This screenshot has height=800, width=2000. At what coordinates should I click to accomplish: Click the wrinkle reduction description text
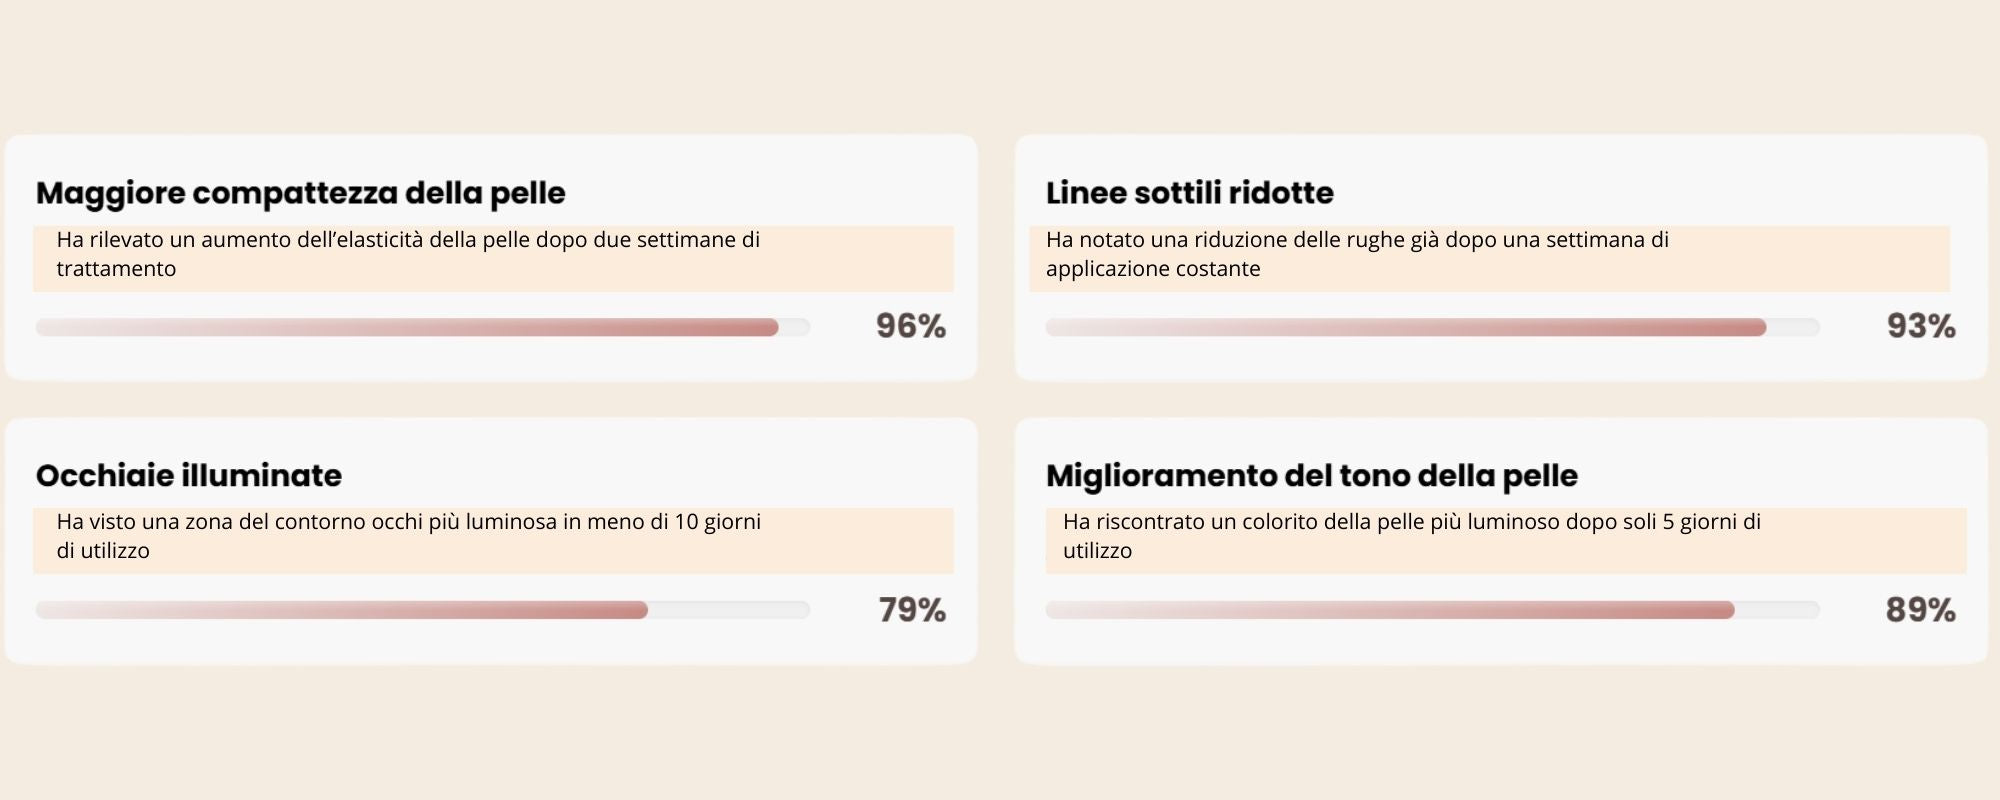click(x=1357, y=254)
